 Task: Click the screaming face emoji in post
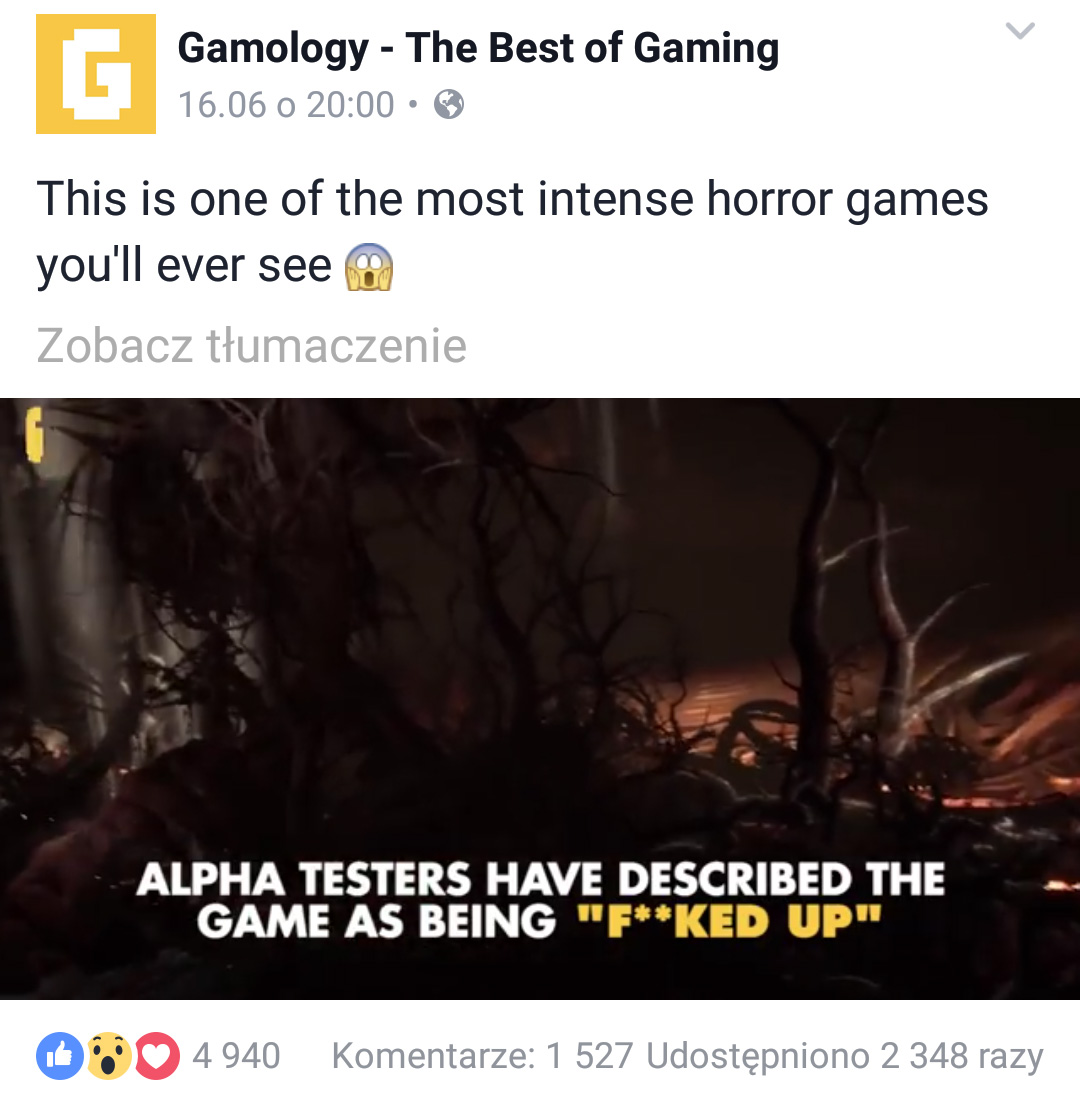pos(368,267)
